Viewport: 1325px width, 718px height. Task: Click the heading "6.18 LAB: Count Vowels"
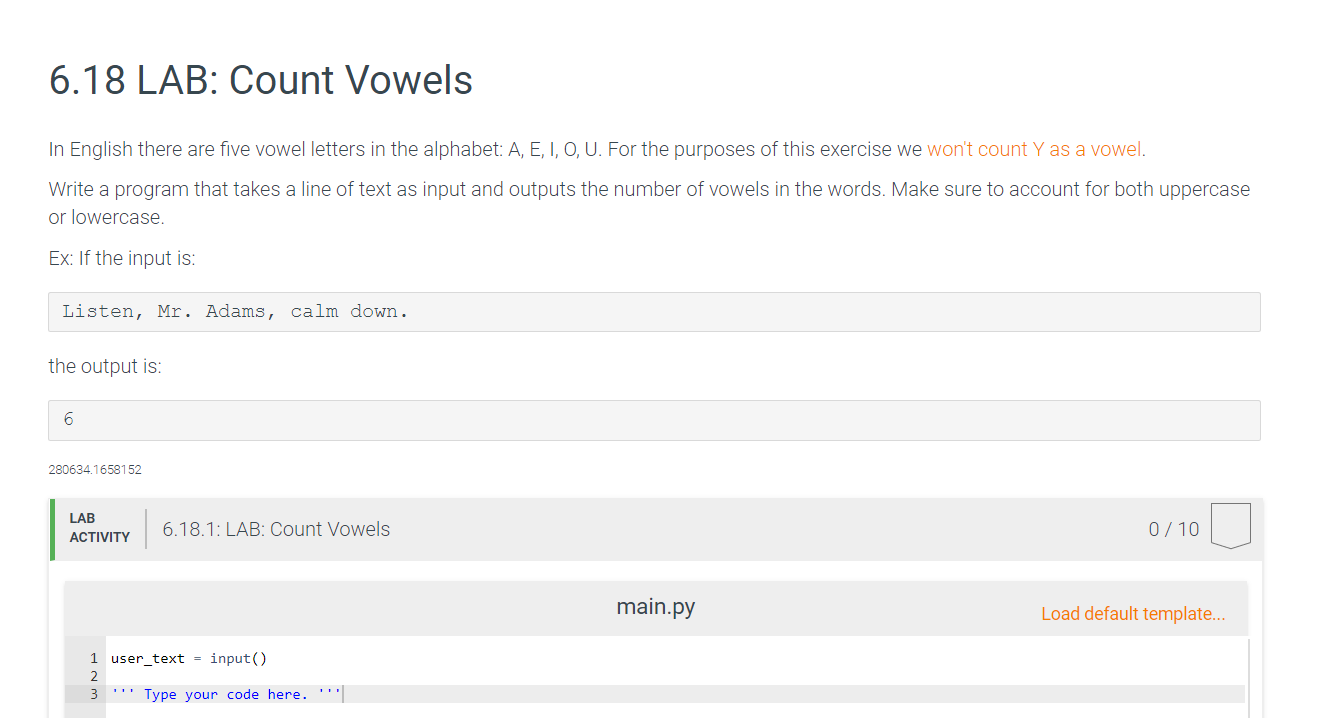pyautogui.click(x=260, y=81)
